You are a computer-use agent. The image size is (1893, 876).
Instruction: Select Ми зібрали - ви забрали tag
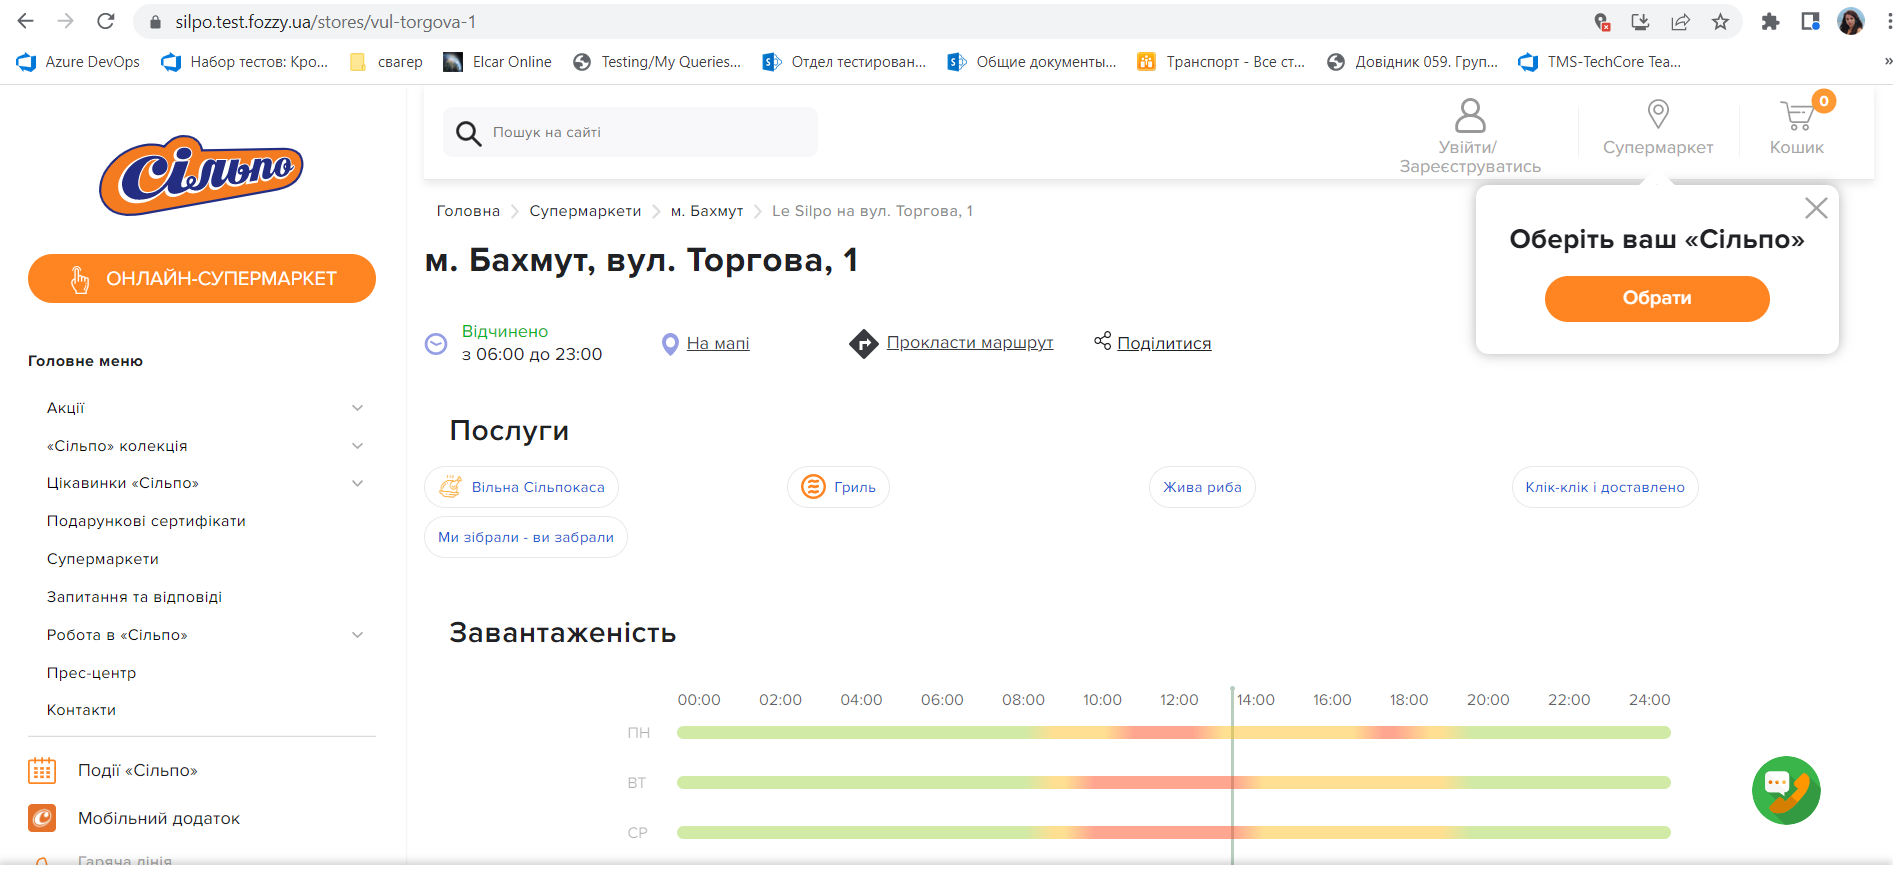pyautogui.click(x=526, y=537)
